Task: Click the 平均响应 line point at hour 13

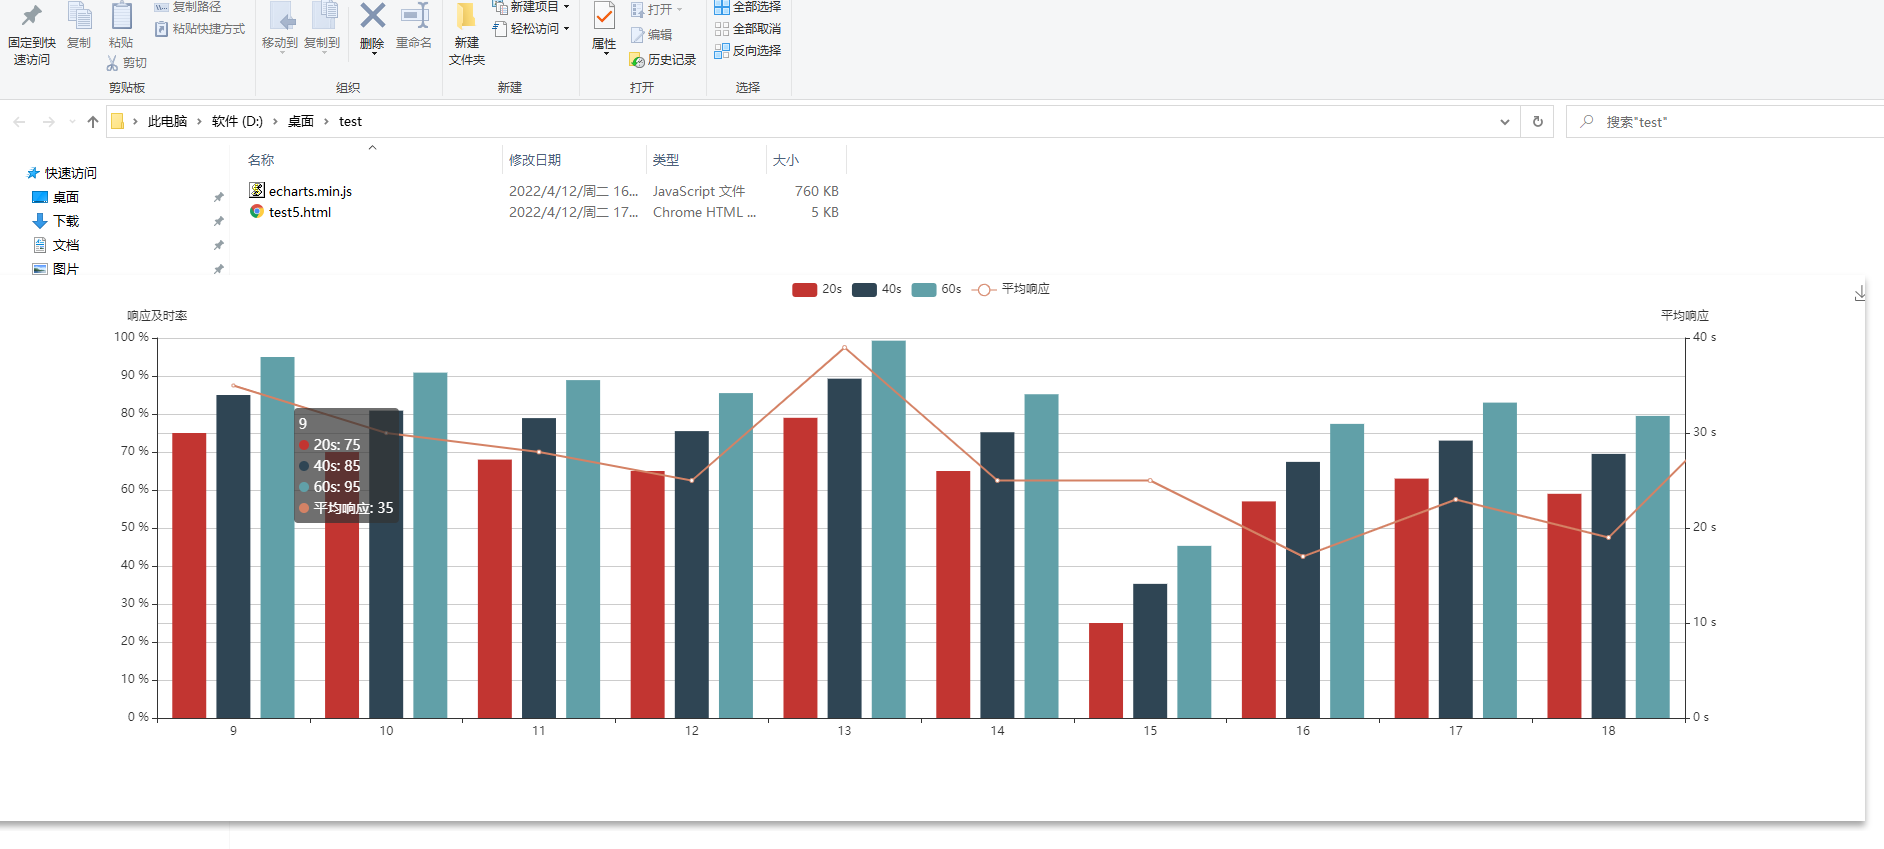Action: point(844,347)
